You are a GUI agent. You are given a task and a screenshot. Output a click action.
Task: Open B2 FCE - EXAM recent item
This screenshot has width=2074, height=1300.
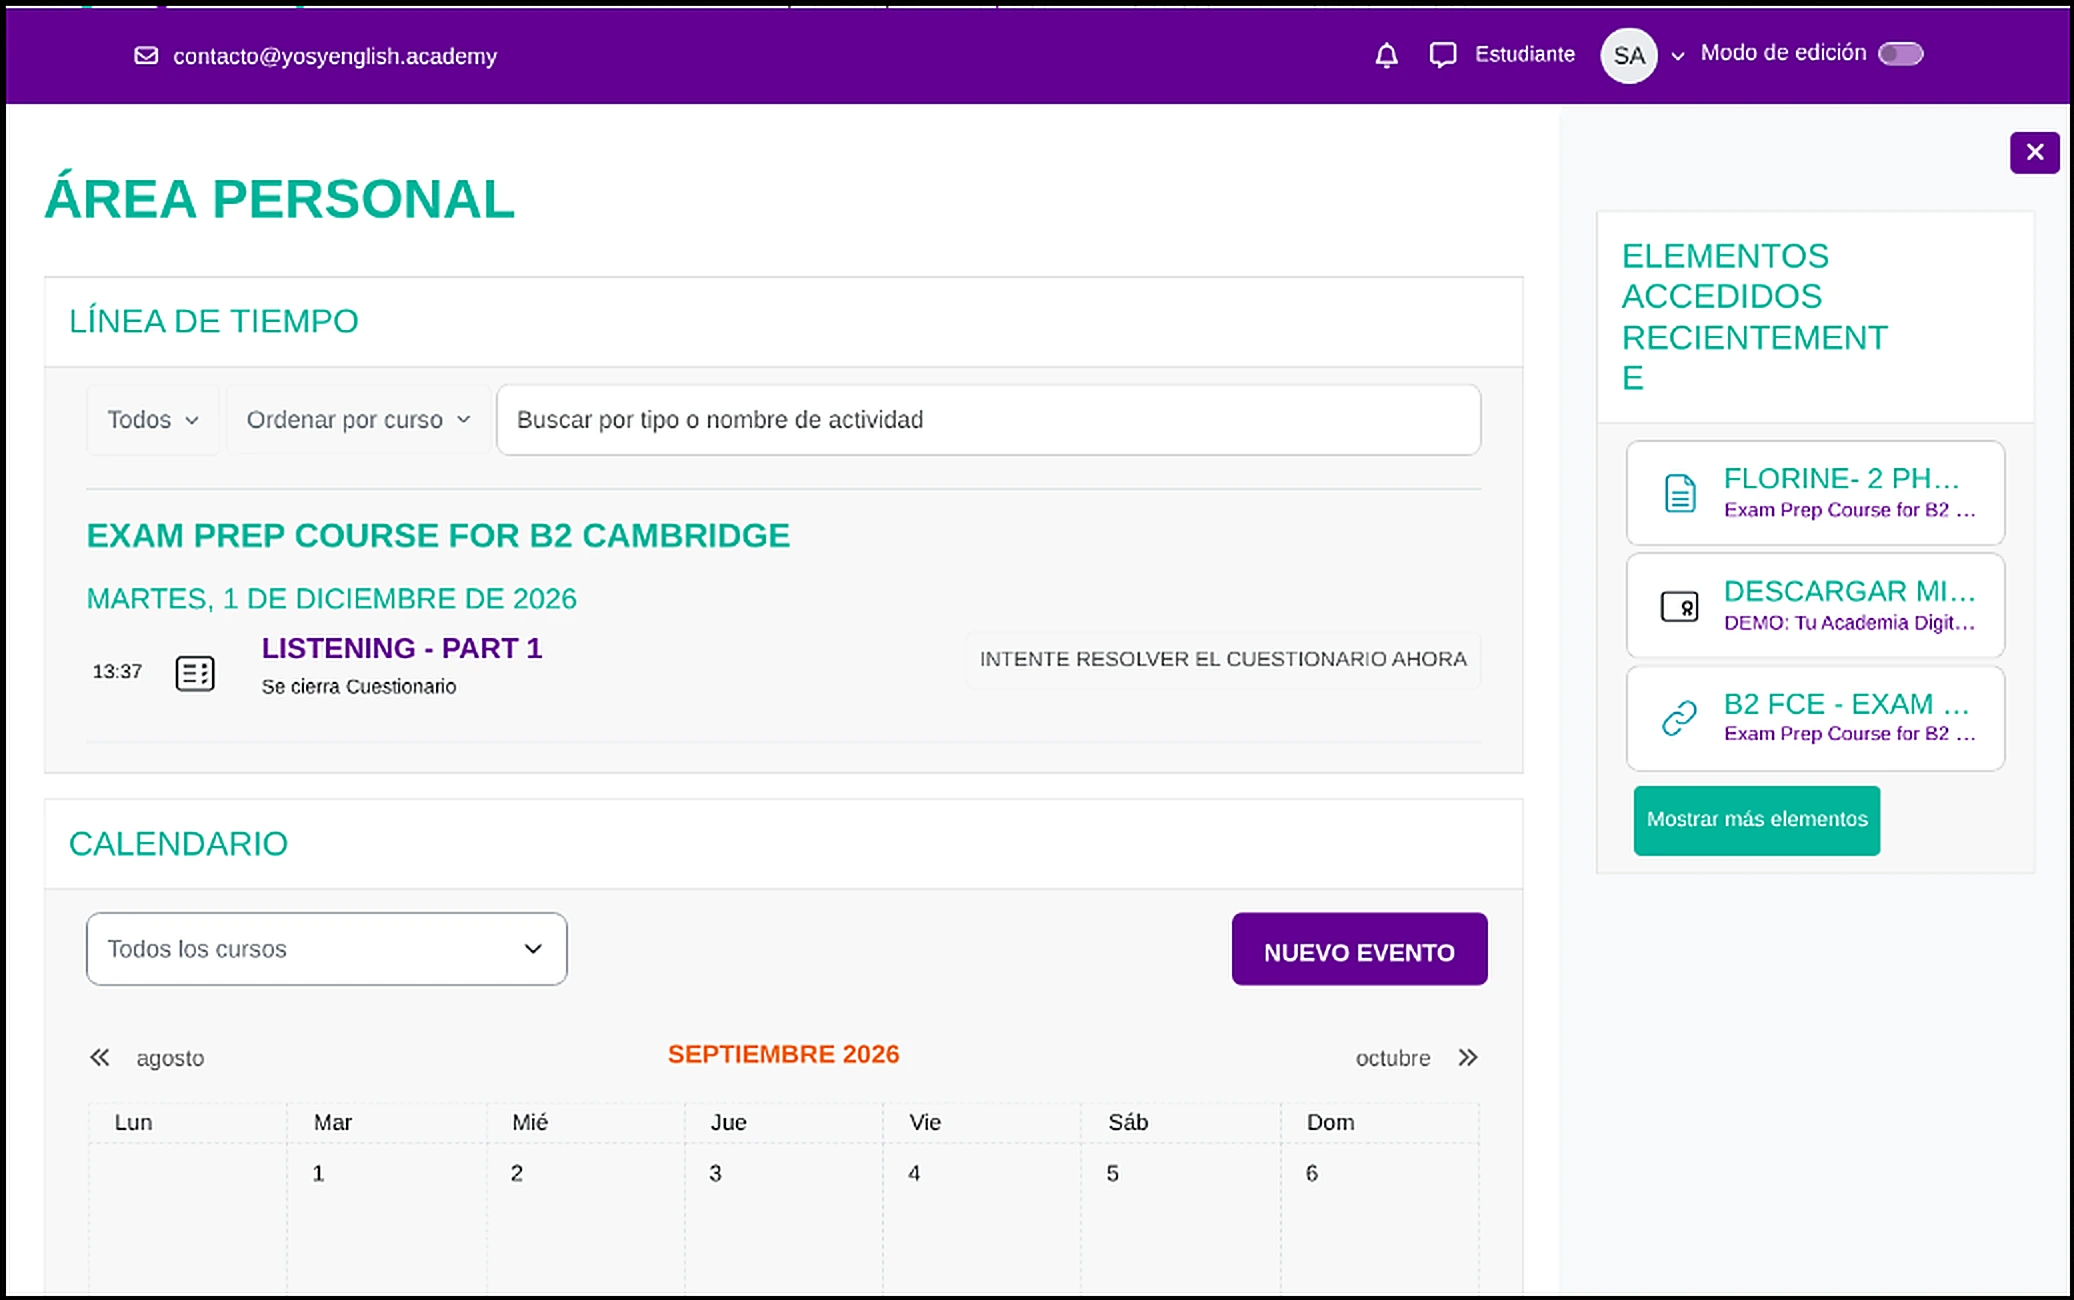tap(1815, 718)
